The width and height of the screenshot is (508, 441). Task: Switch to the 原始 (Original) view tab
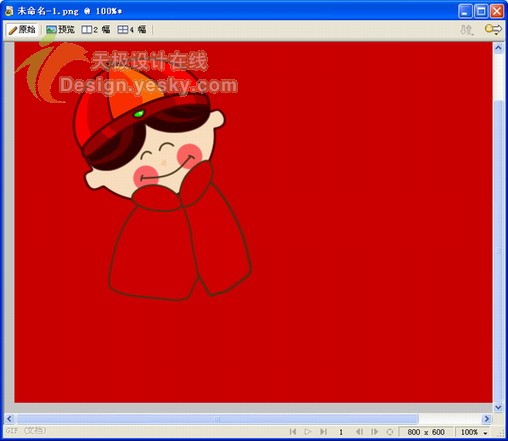(x=22, y=30)
